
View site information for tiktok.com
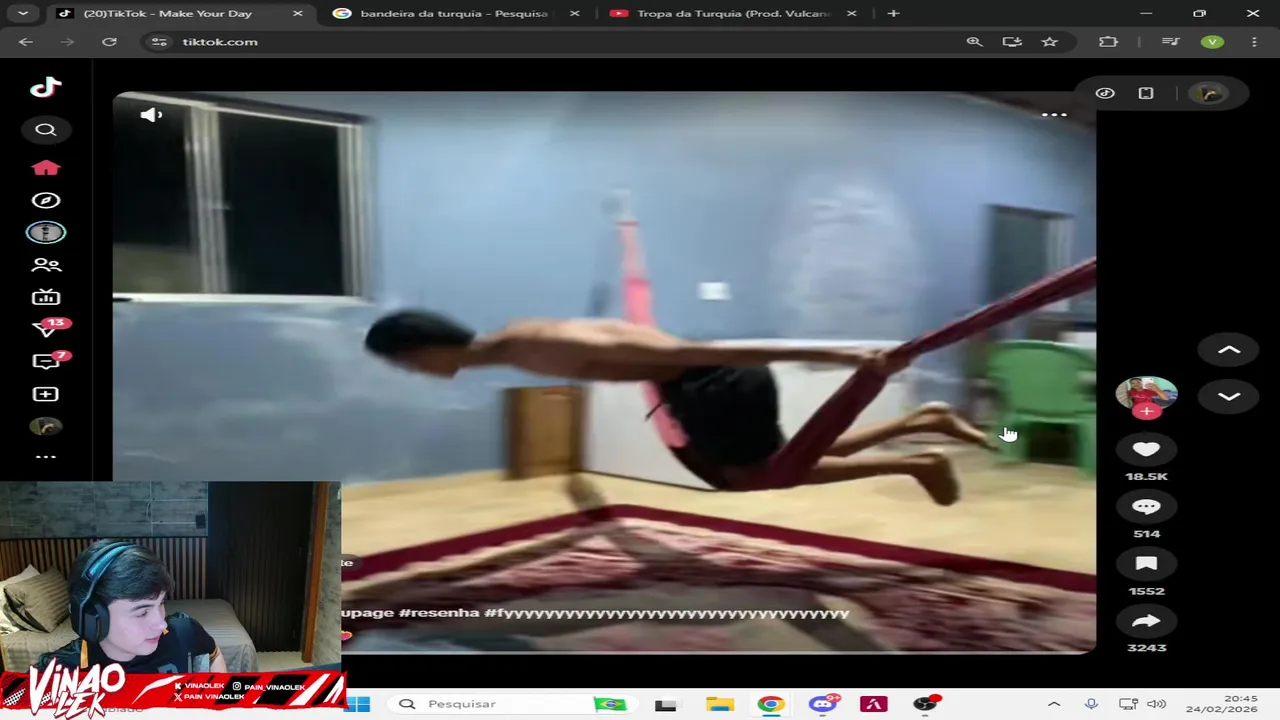tap(159, 42)
